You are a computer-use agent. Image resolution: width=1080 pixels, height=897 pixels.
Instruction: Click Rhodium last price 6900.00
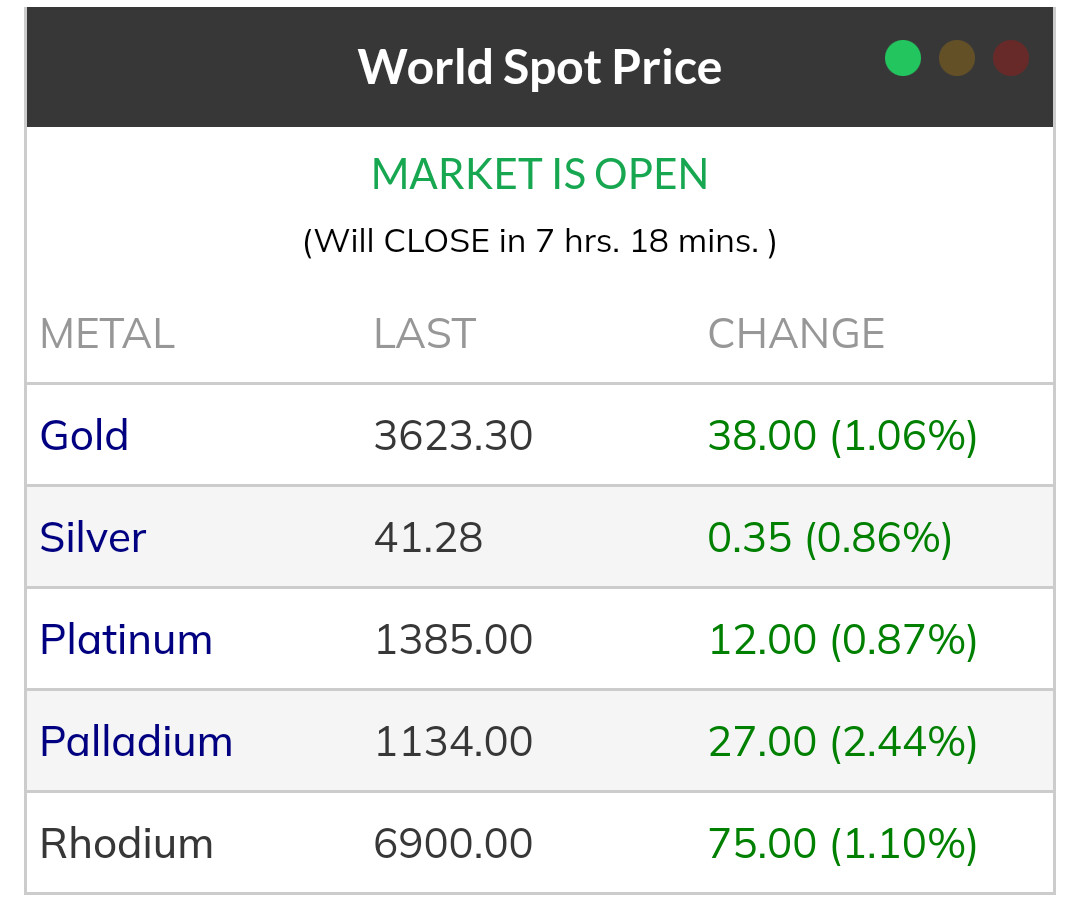click(x=453, y=844)
